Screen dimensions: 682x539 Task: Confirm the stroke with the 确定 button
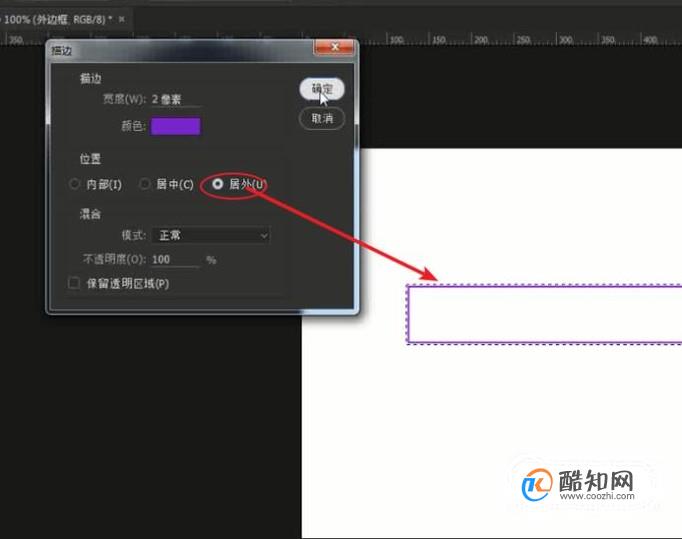click(x=322, y=89)
